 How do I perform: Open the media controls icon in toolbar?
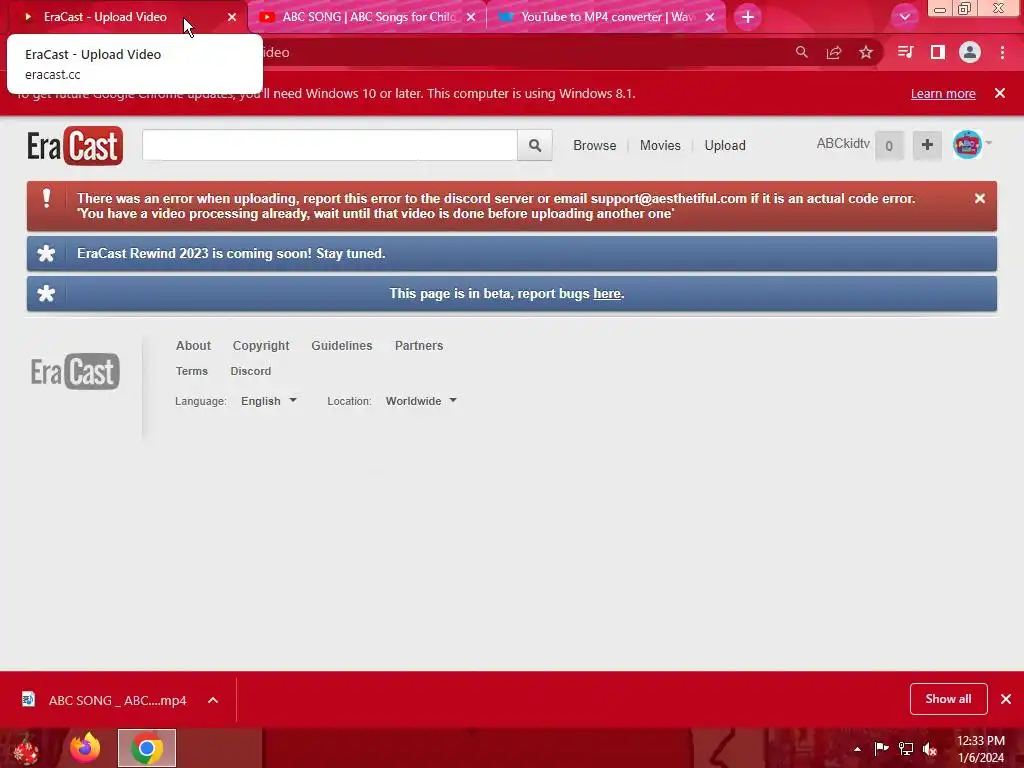pos(905,52)
